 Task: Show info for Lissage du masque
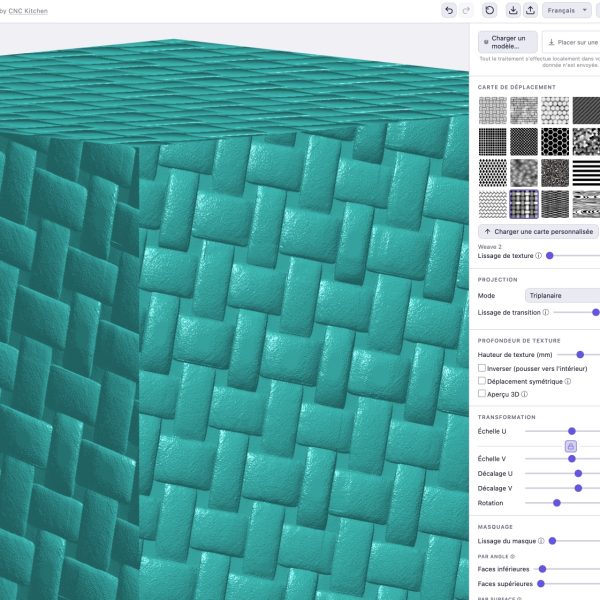(541, 541)
